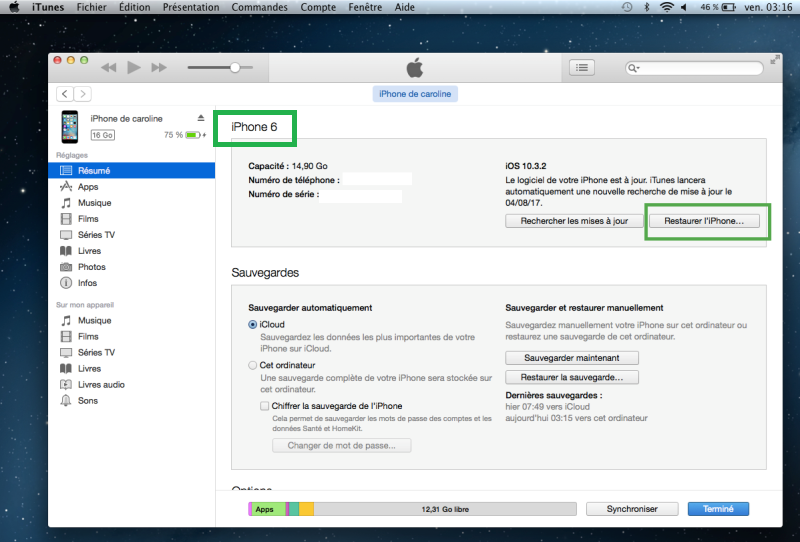Click the iPhone device thumbnail
Image resolution: width=800 pixels, height=542 pixels.
click(x=70, y=127)
